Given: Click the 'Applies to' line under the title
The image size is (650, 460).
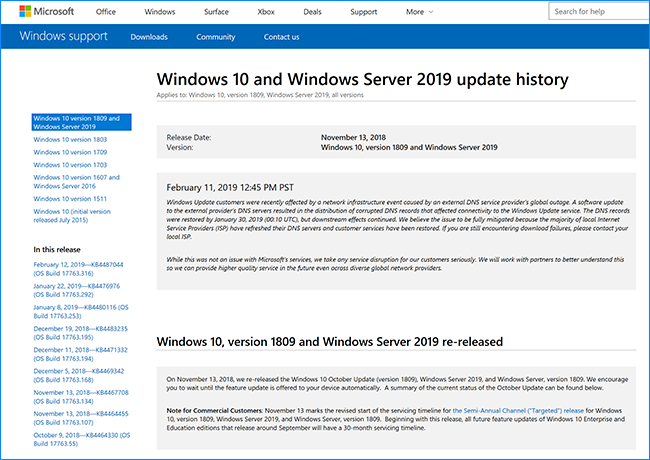Looking at the screenshot, I should (260, 95).
